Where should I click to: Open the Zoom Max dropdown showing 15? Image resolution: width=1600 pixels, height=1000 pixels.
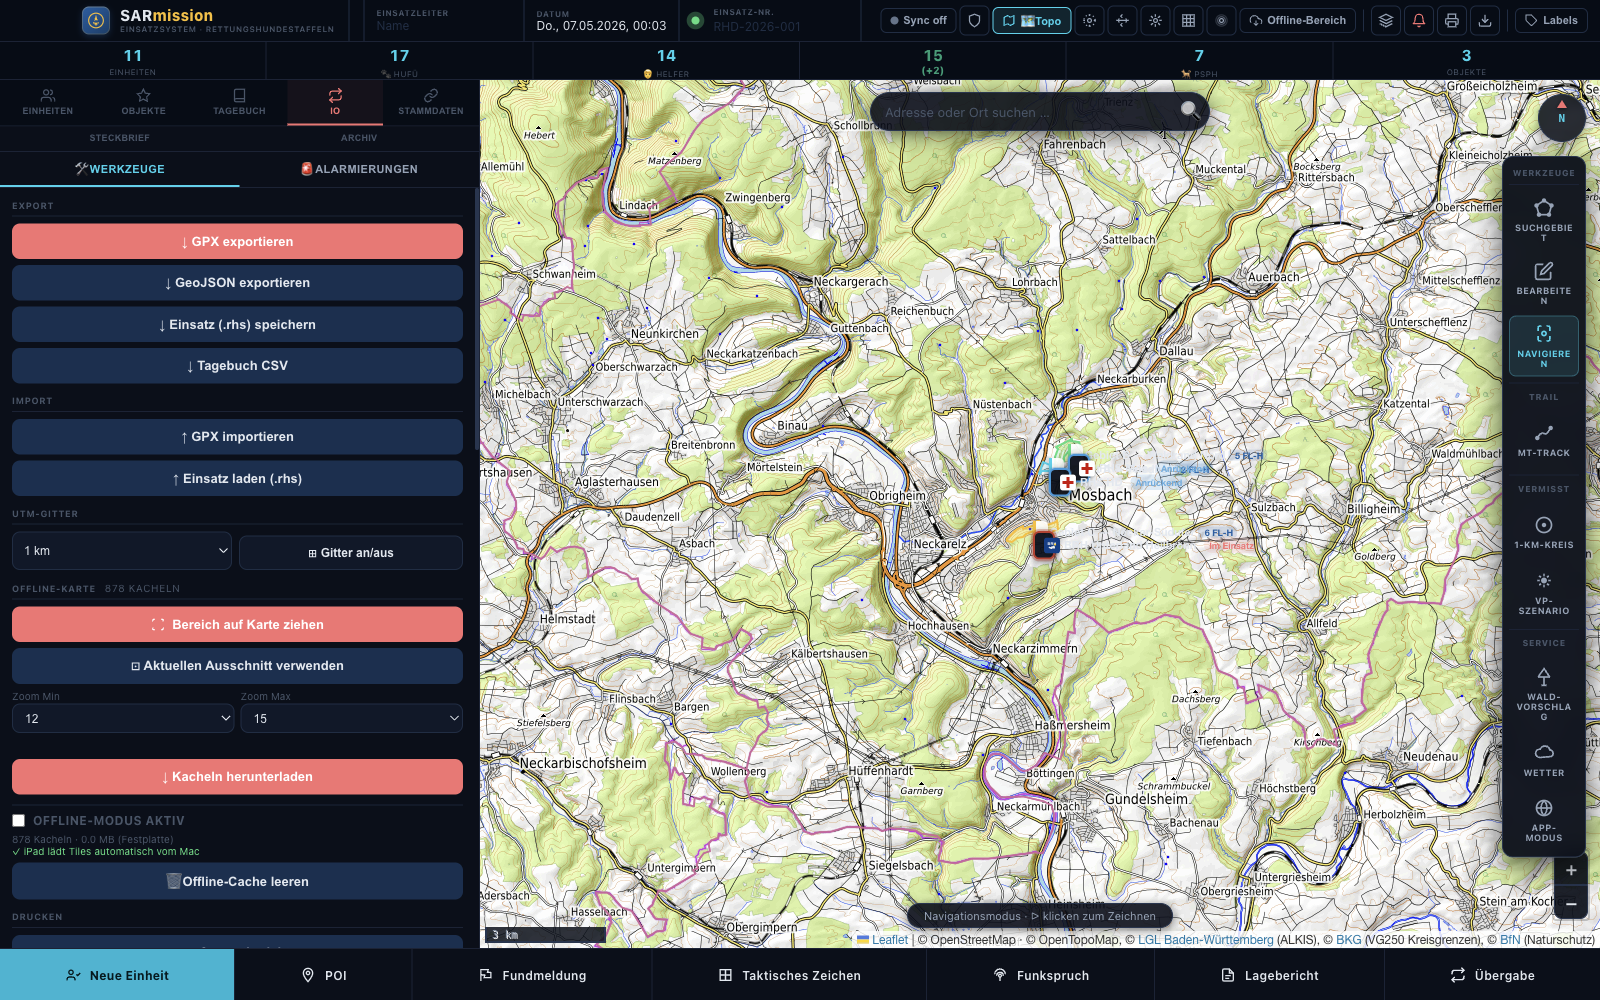(351, 718)
